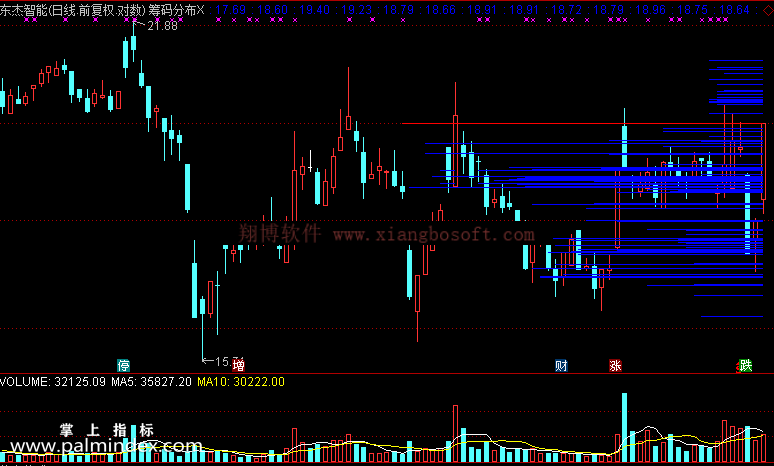The width and height of the screenshot is (774, 466).
Task: Click the 15.7 low price label
Action: pyautogui.click(x=229, y=361)
